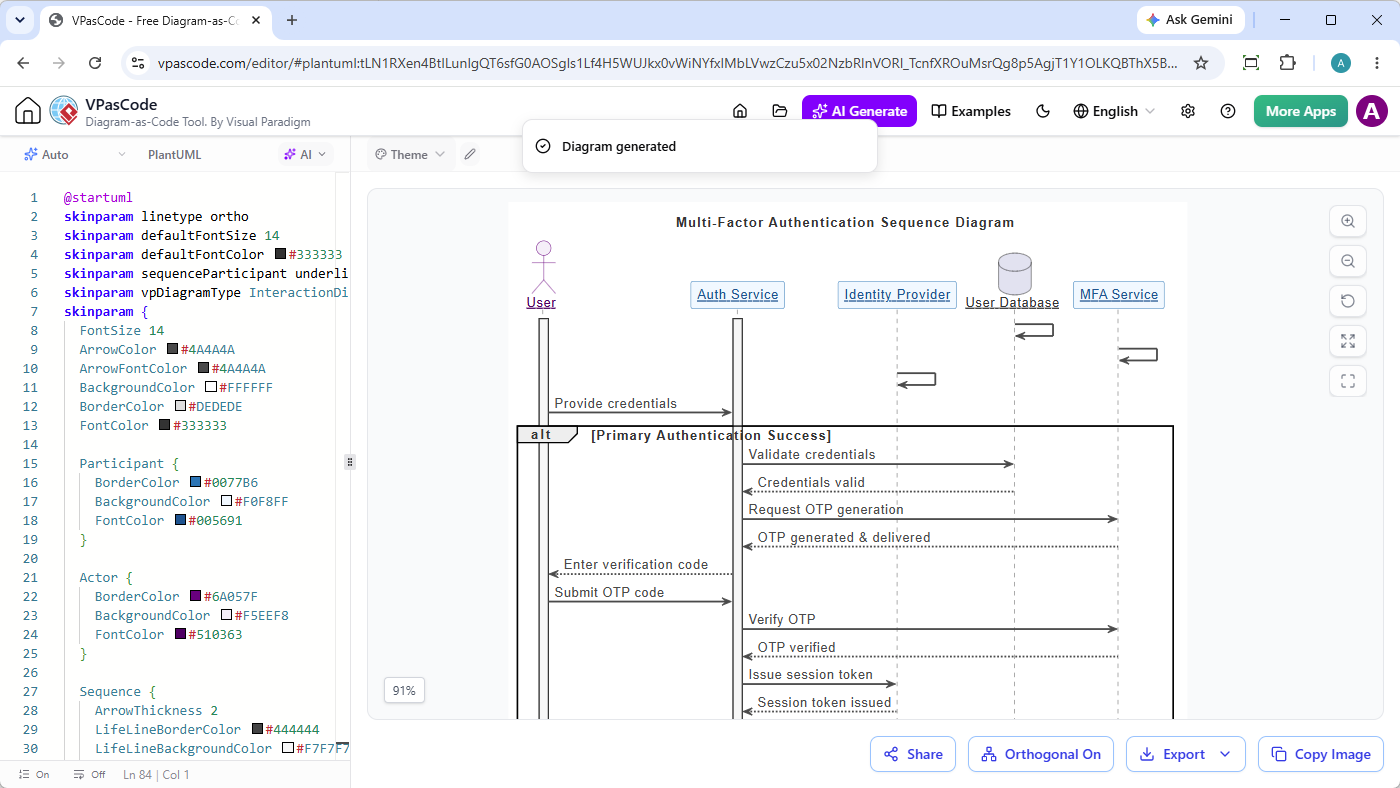This screenshot has height=788, width=1400.
Task: Click the MFA Service participant box
Action: 1119,294
